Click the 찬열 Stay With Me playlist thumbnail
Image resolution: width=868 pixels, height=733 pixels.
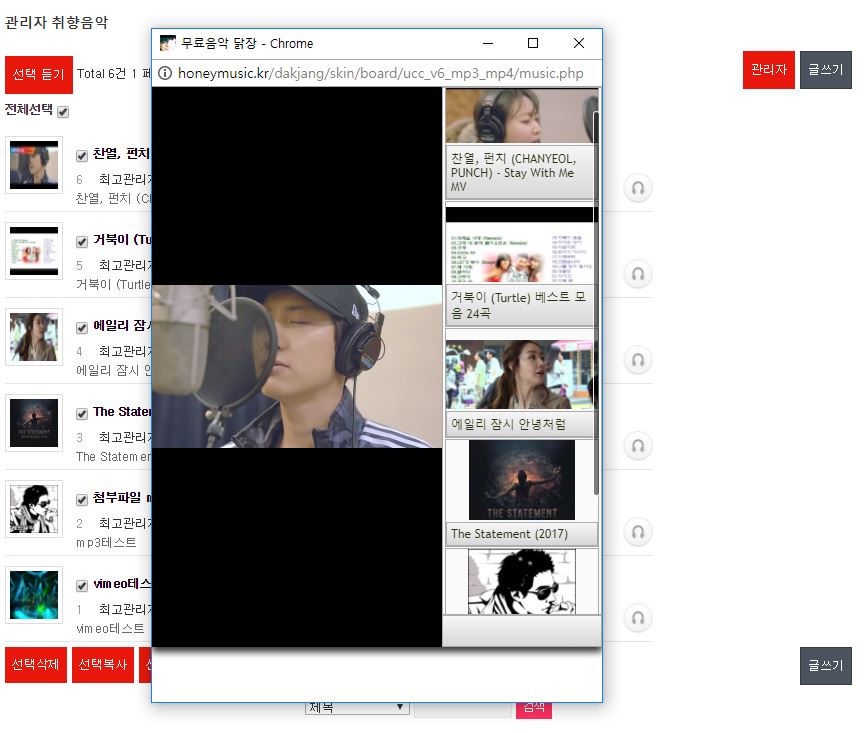pyautogui.click(x=519, y=117)
